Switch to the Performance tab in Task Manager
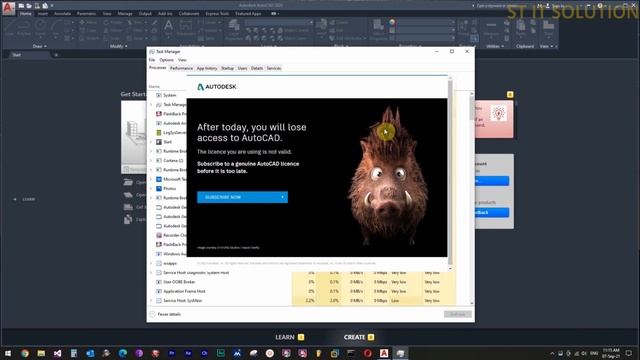 tap(181, 68)
